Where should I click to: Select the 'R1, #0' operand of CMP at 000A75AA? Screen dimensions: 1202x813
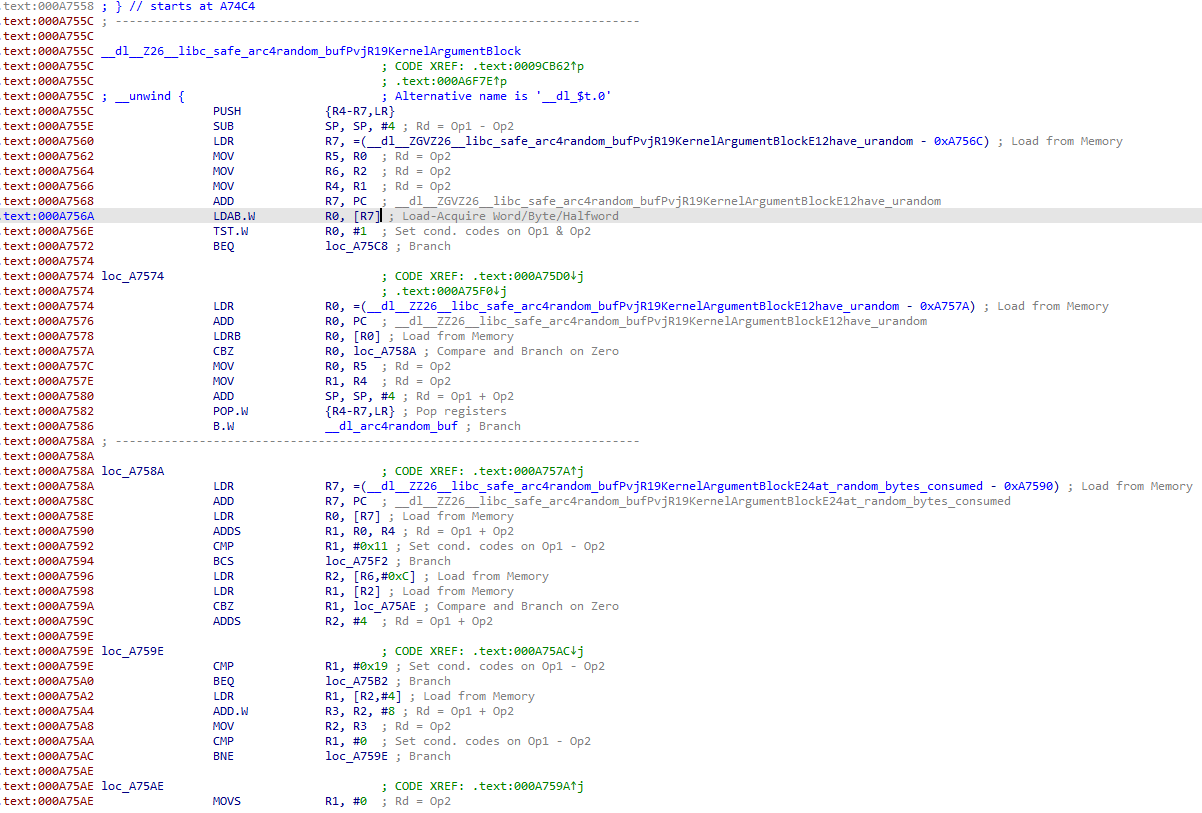[346, 741]
